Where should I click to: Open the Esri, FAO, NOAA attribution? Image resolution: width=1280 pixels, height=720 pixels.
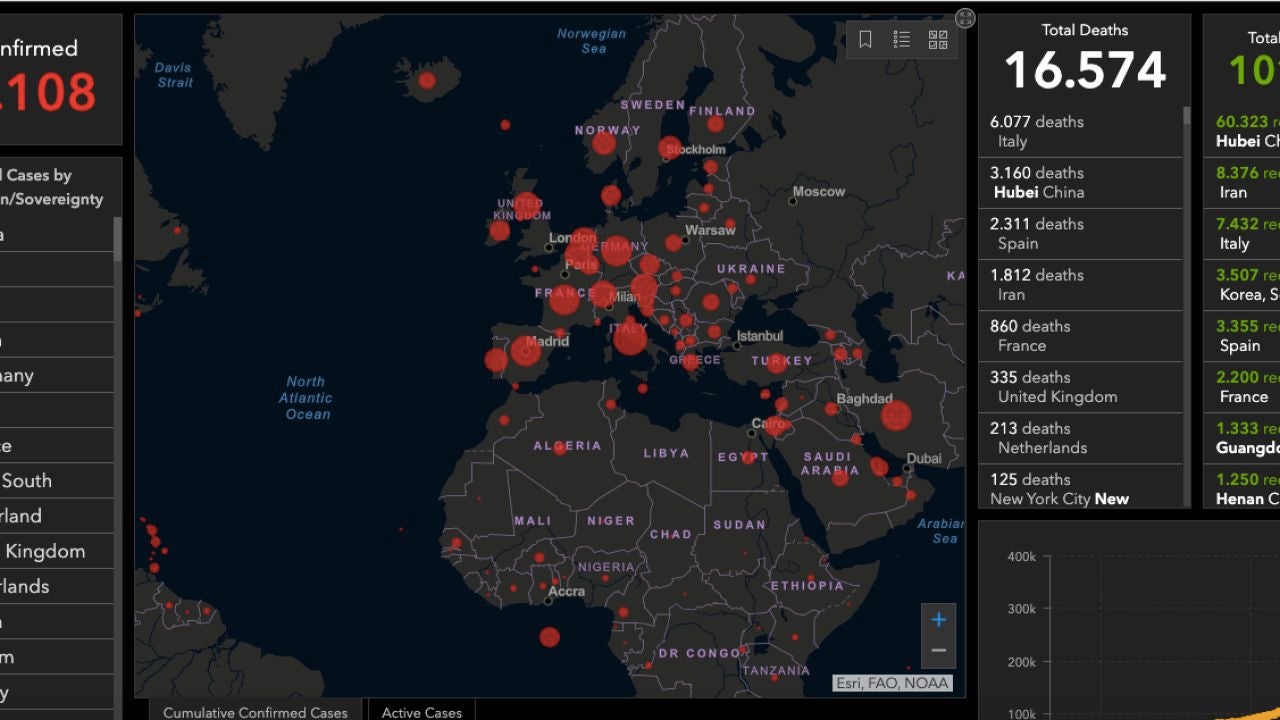click(x=893, y=684)
